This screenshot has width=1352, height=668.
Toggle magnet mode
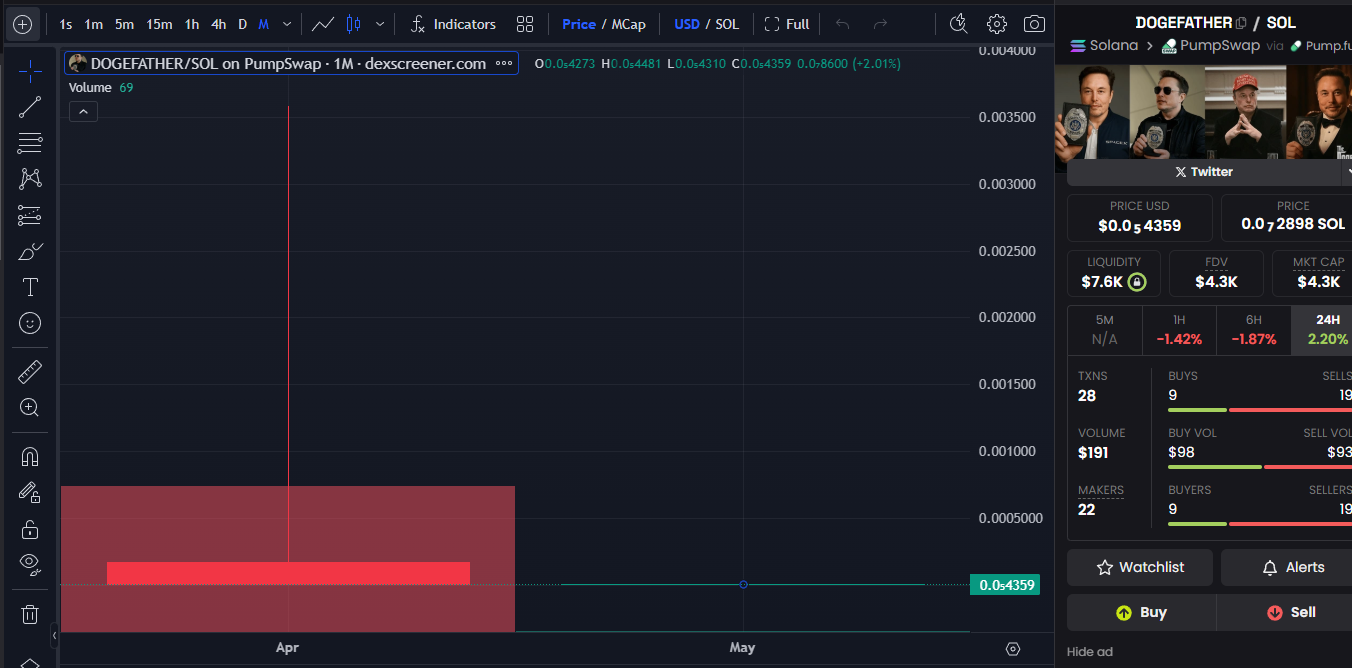(30, 457)
